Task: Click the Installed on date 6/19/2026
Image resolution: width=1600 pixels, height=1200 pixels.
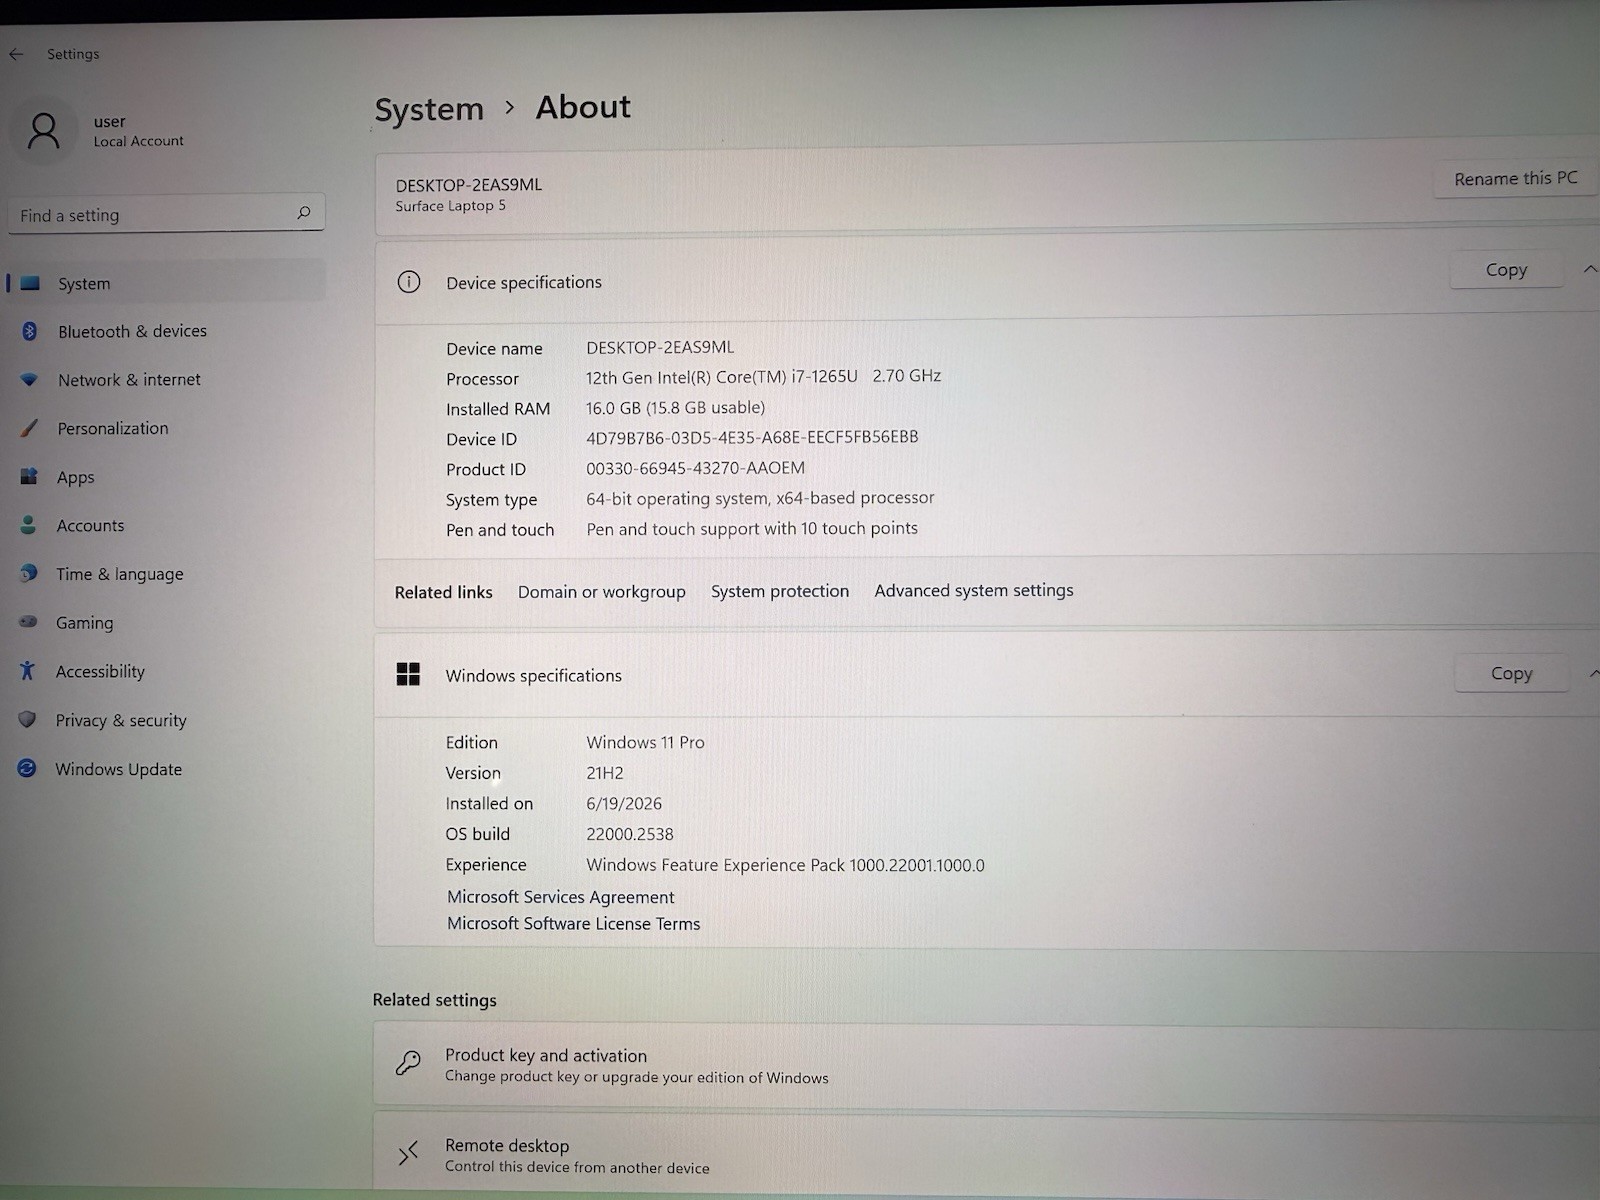Action: click(624, 804)
